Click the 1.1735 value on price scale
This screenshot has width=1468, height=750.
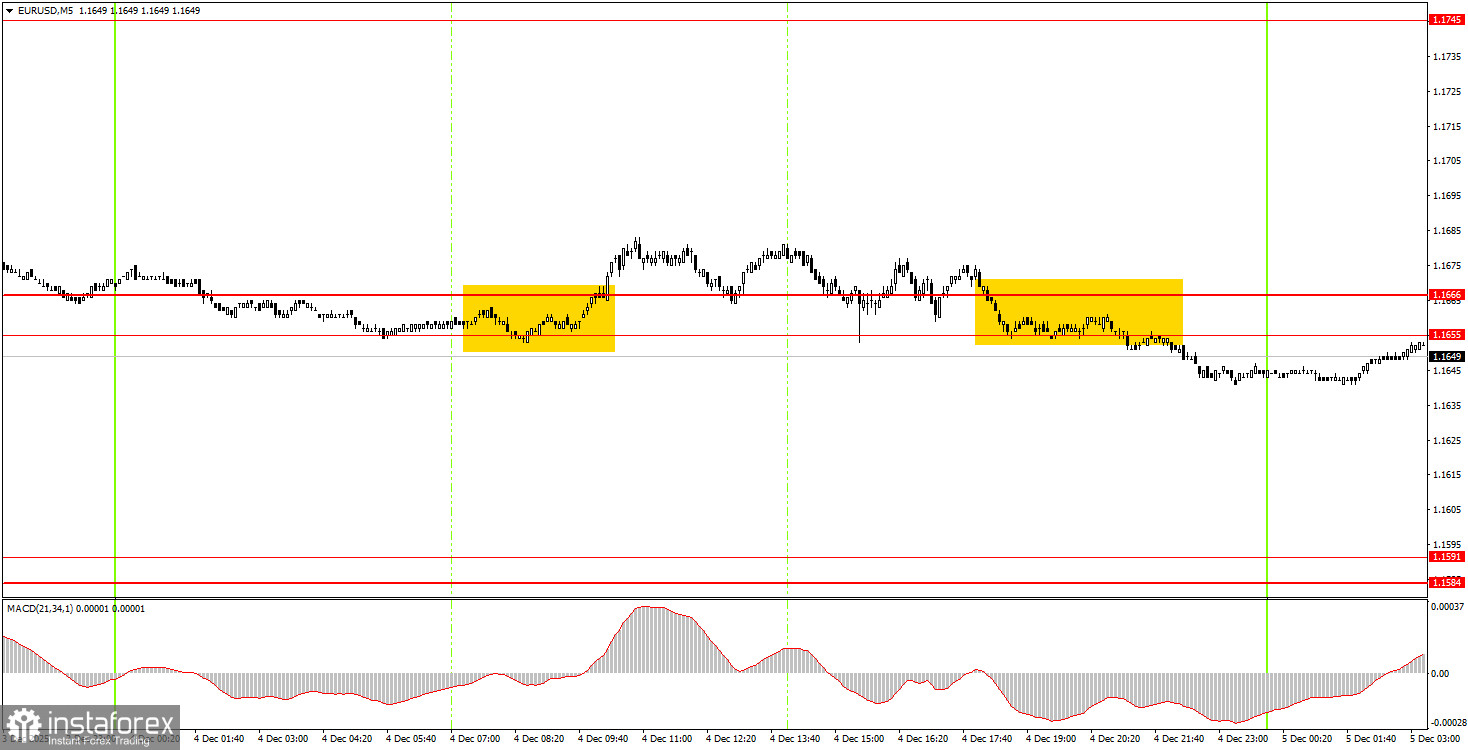(x=1448, y=57)
